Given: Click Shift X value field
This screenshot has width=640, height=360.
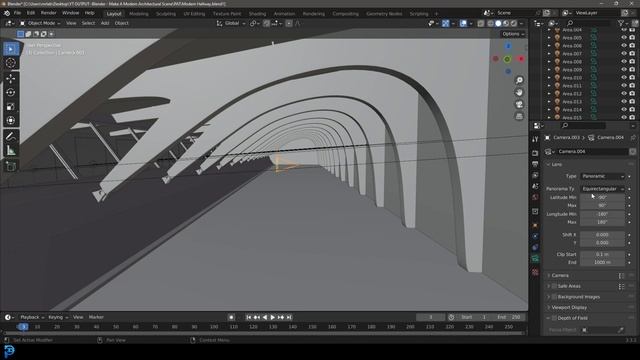Looking at the screenshot, I should pyautogui.click(x=602, y=235).
